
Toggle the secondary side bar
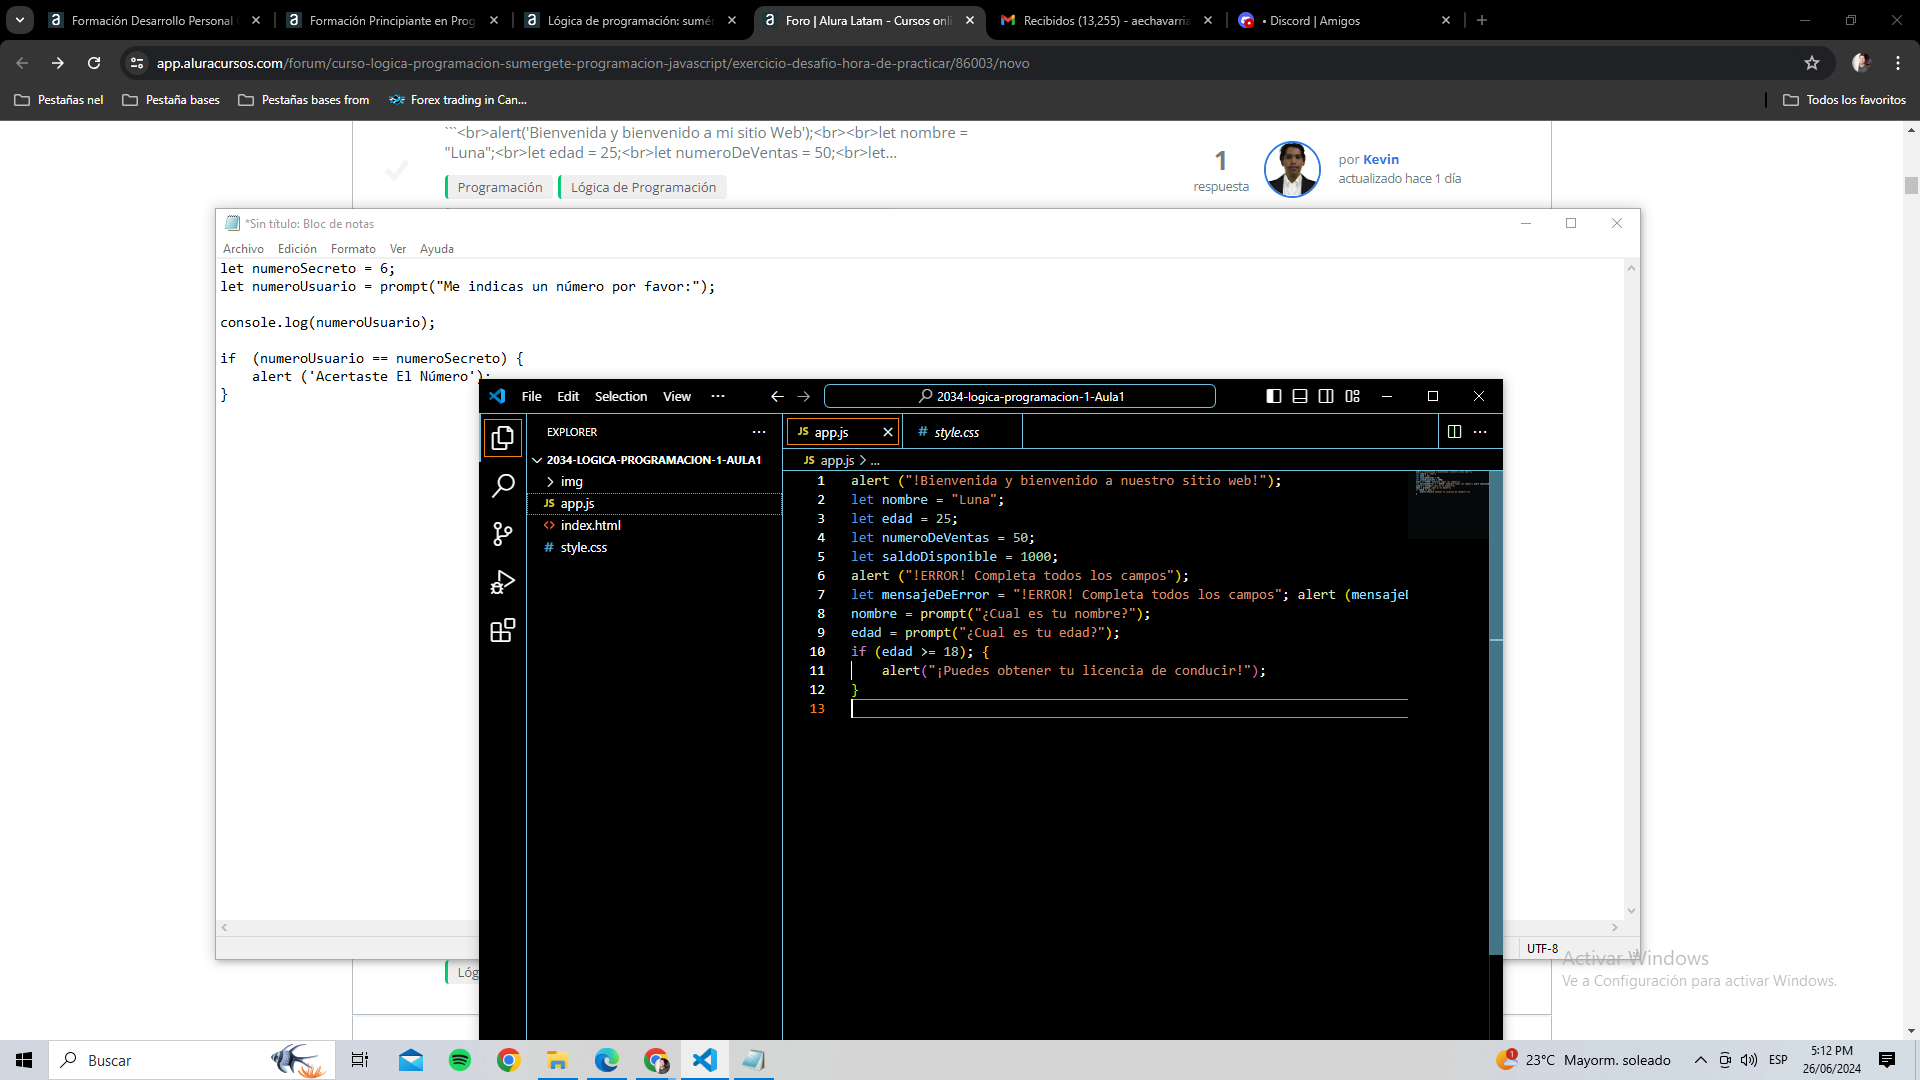1326,396
